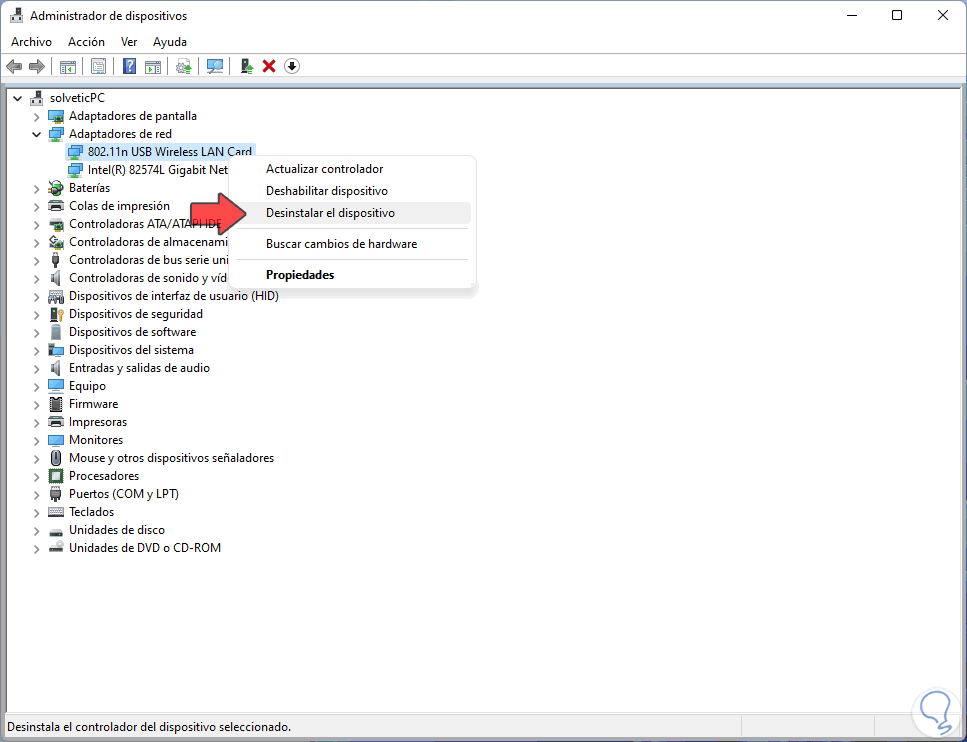Click the Dispositivos de seguridad key icon

point(56,314)
